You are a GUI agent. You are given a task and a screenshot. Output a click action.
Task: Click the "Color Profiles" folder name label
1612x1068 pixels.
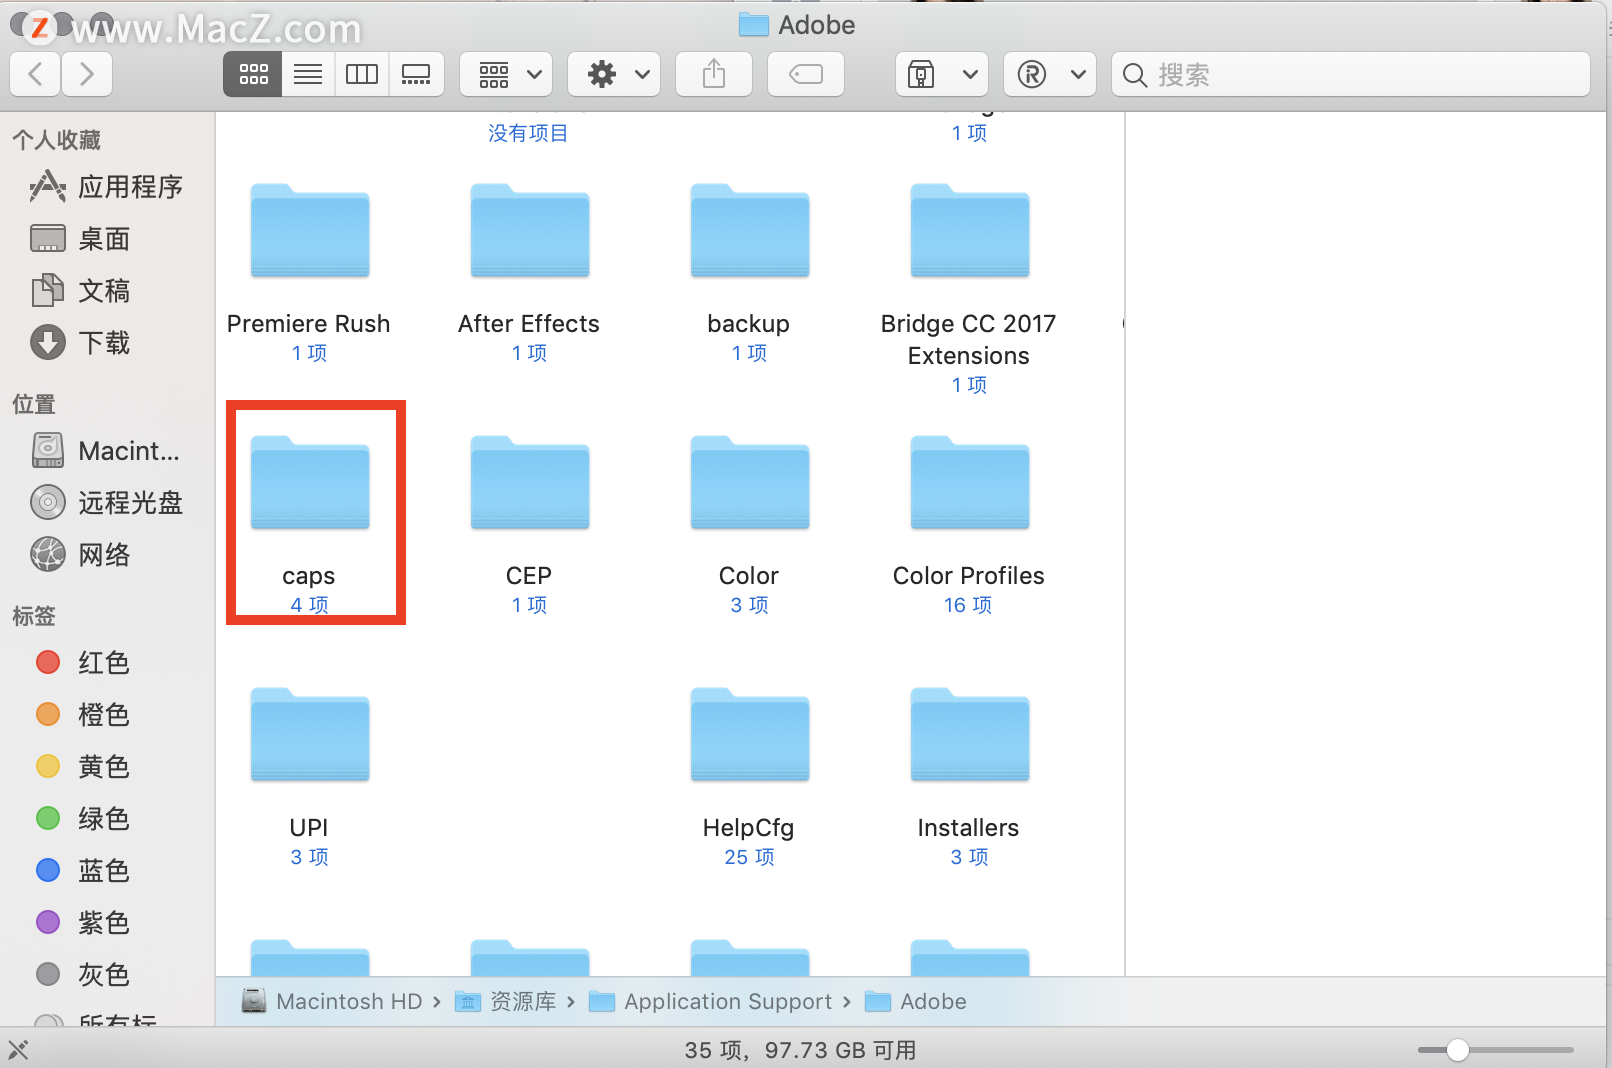coord(968,576)
